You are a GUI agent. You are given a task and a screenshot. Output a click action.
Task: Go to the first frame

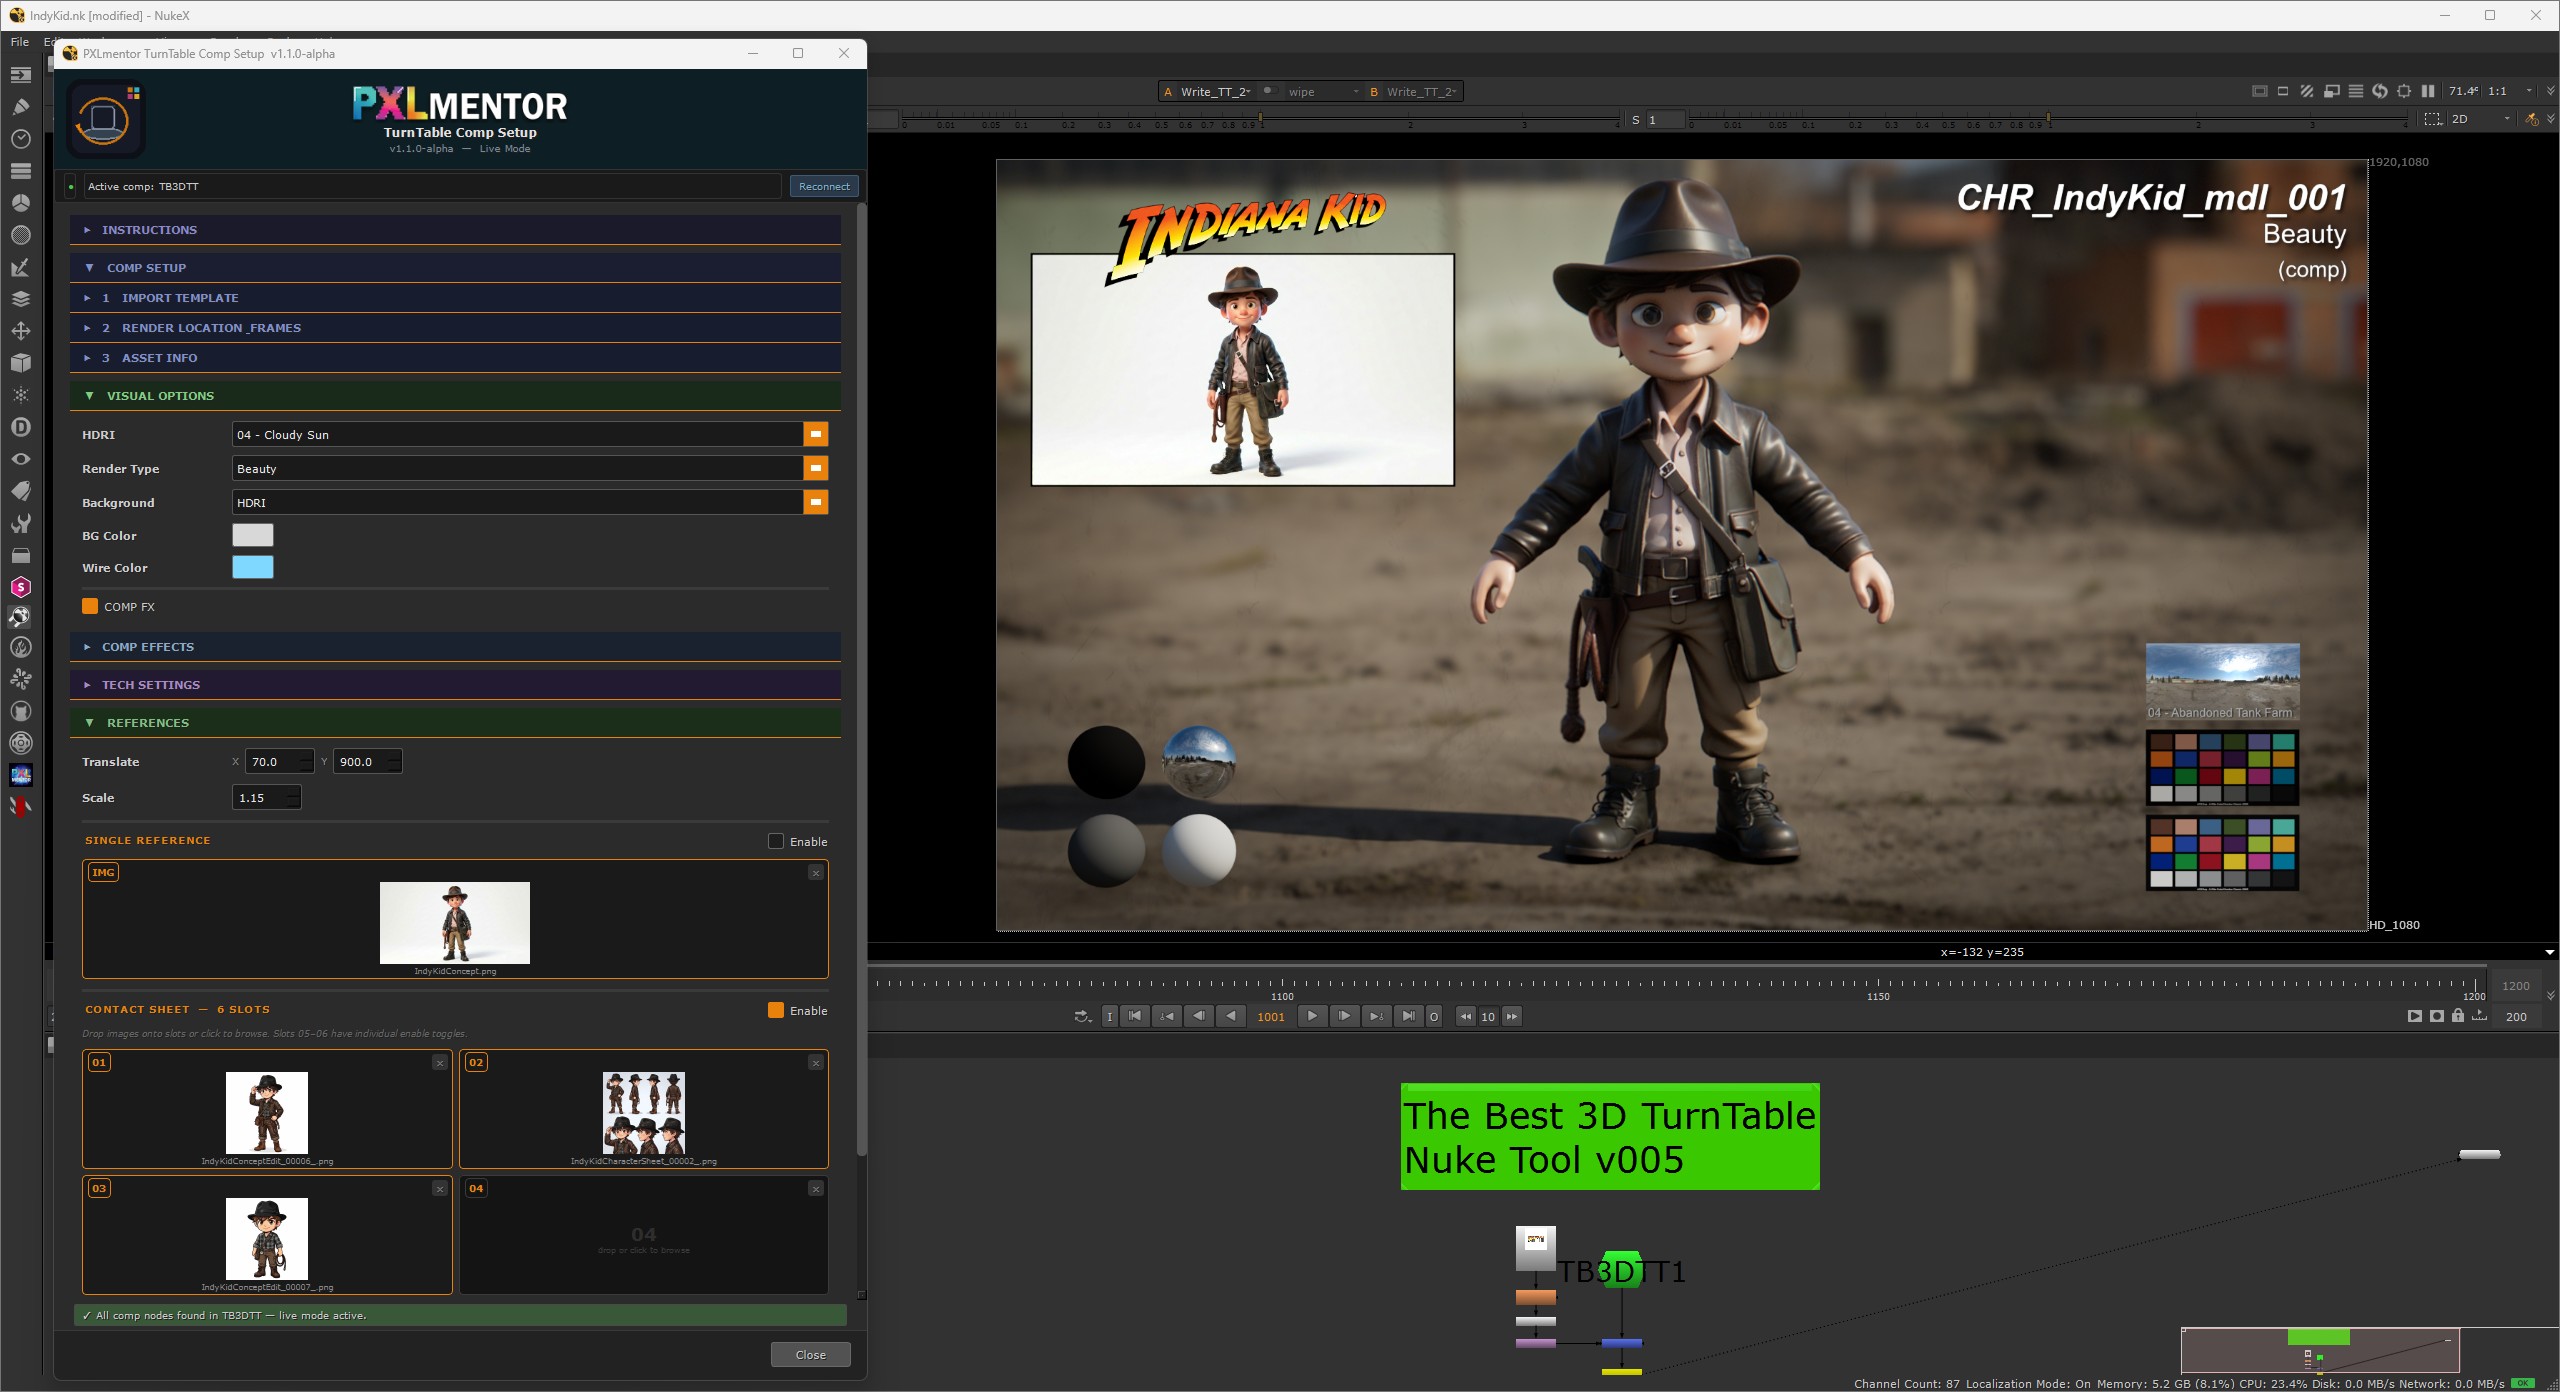(x=1135, y=1016)
